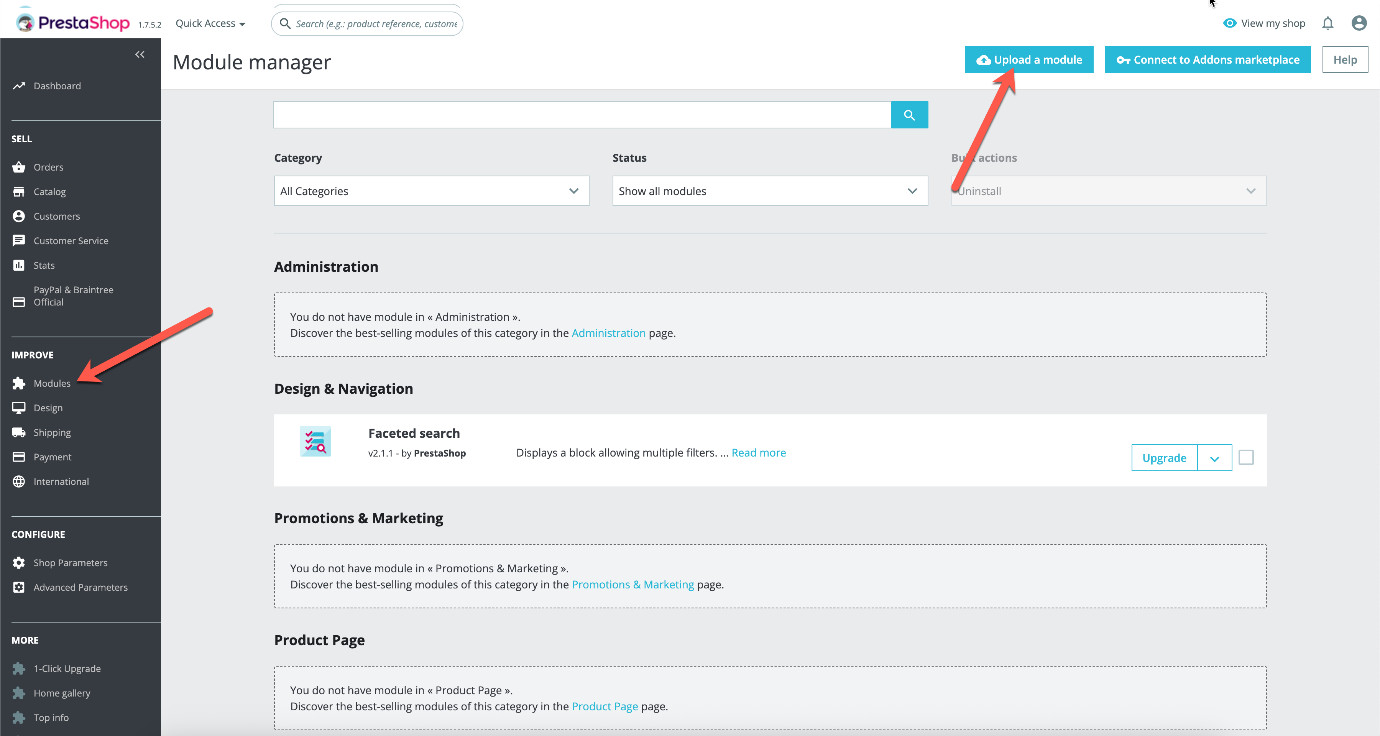Select the Stats icon
The height and width of the screenshot is (736, 1380).
[x=18, y=264]
